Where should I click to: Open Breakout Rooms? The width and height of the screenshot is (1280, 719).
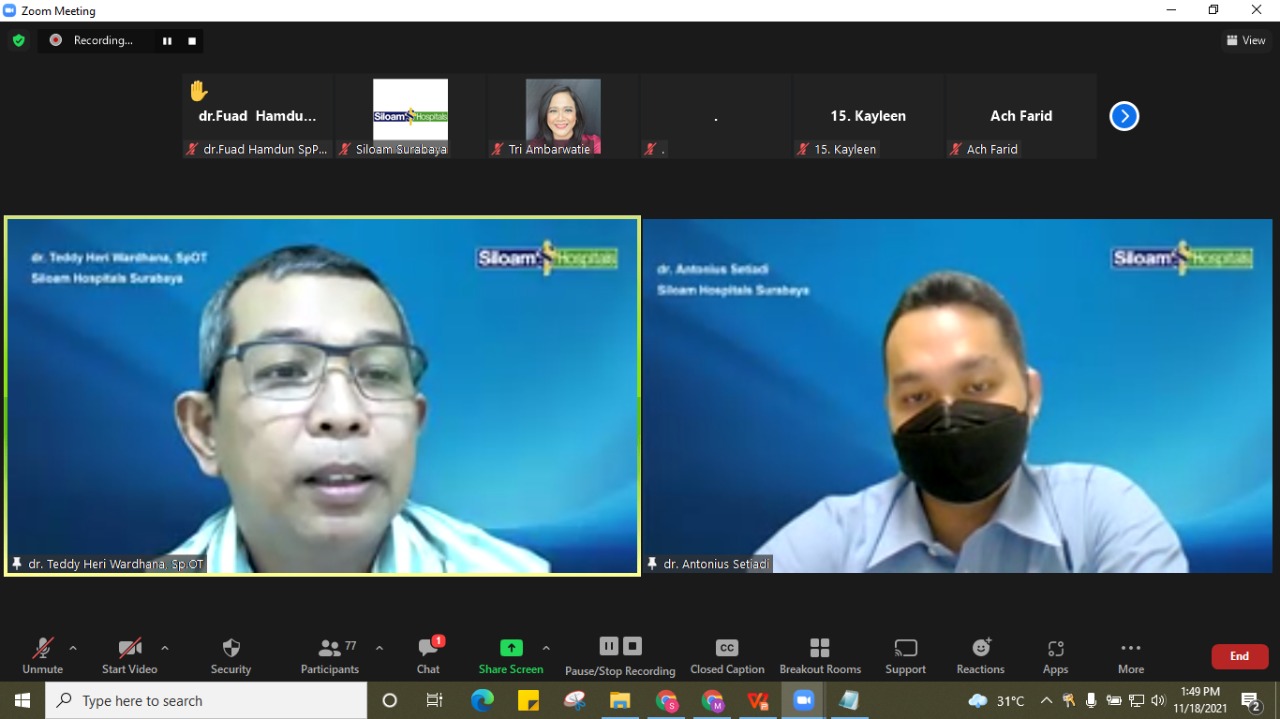pyautogui.click(x=820, y=655)
